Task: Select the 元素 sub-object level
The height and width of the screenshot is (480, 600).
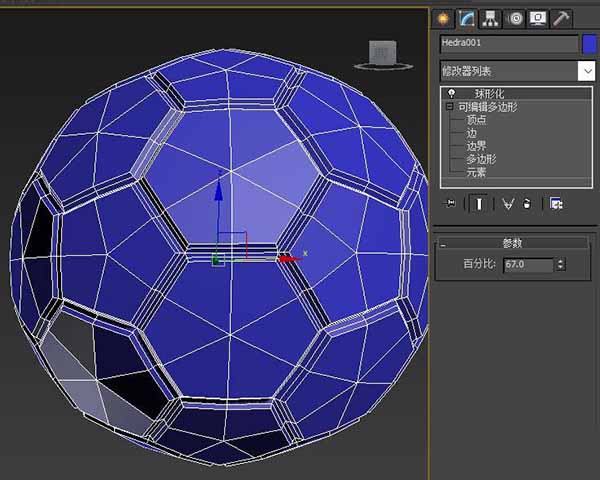Action: point(476,172)
